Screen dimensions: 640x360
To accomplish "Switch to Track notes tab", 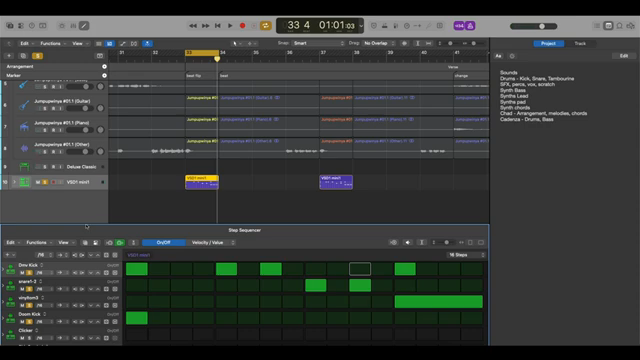I will pyautogui.click(x=580, y=43).
